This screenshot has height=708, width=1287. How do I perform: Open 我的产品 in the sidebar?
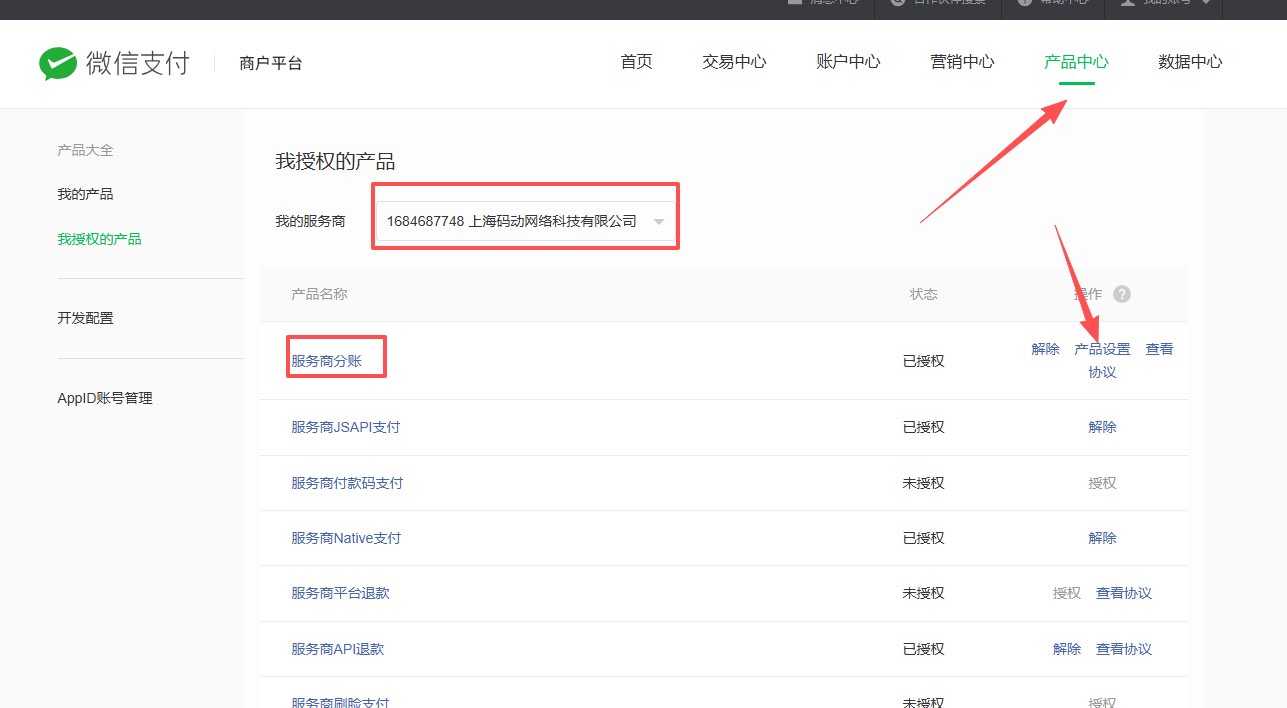[x=85, y=194]
